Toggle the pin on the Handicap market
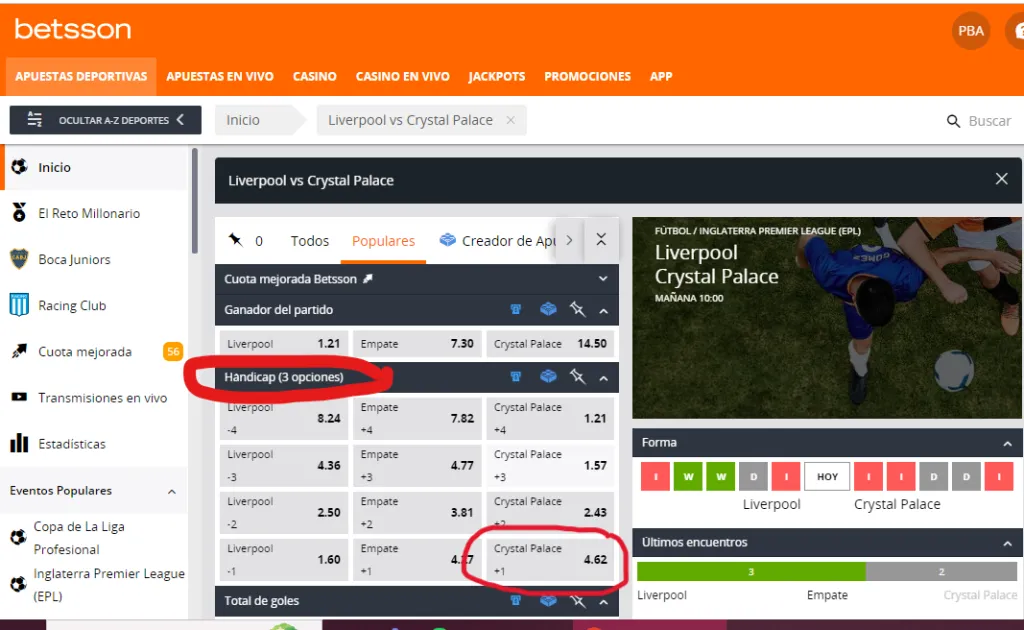This screenshot has height=630, width=1024. 577,377
